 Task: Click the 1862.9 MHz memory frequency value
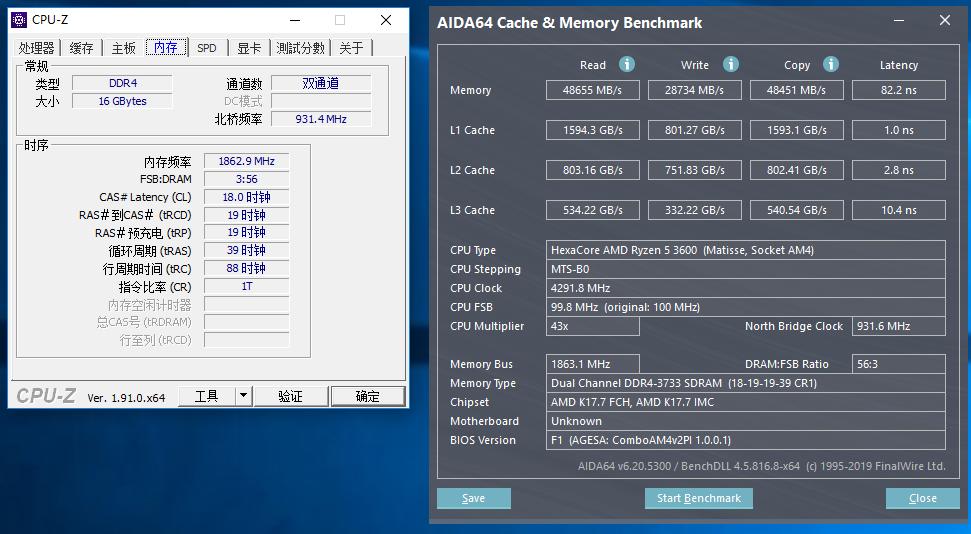point(246,161)
